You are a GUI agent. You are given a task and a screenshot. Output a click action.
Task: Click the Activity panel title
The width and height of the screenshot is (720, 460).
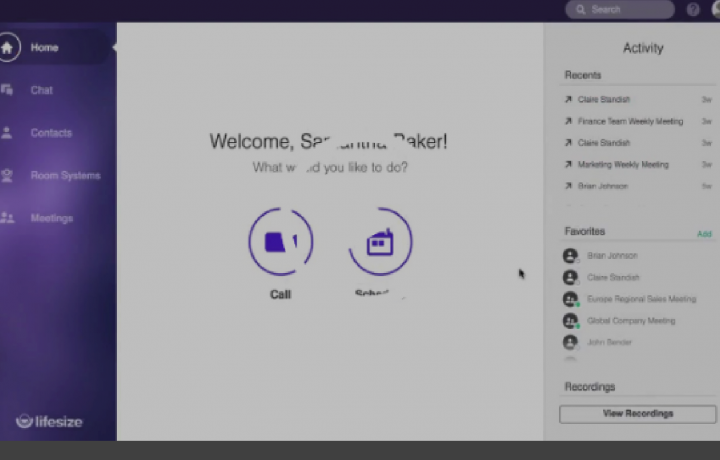[x=643, y=48]
